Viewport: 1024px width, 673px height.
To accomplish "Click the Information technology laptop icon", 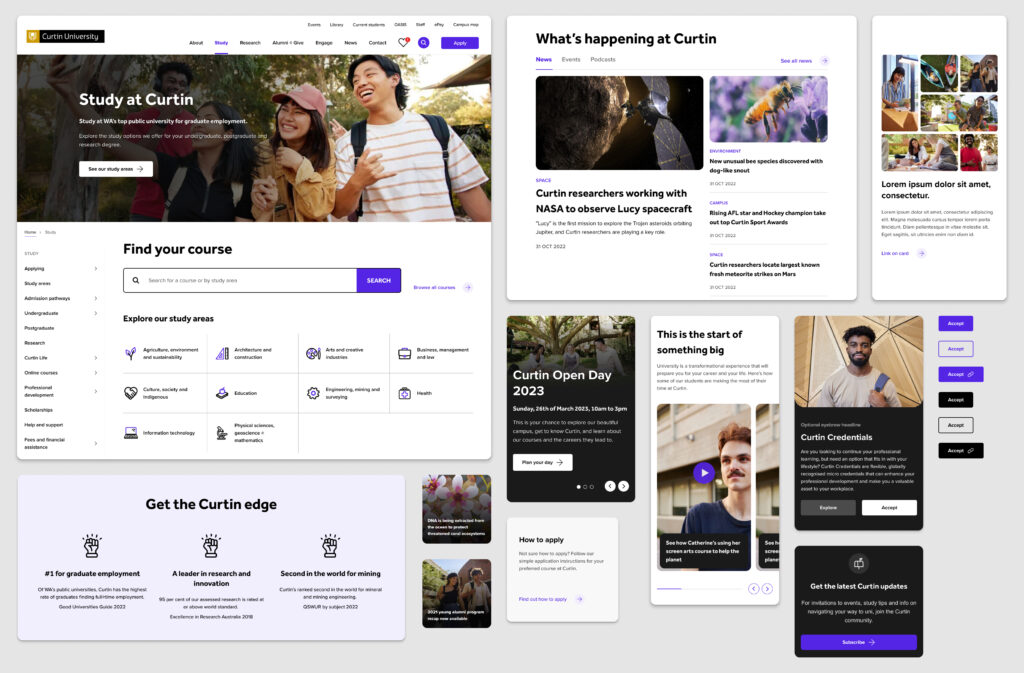I will [x=131, y=433].
